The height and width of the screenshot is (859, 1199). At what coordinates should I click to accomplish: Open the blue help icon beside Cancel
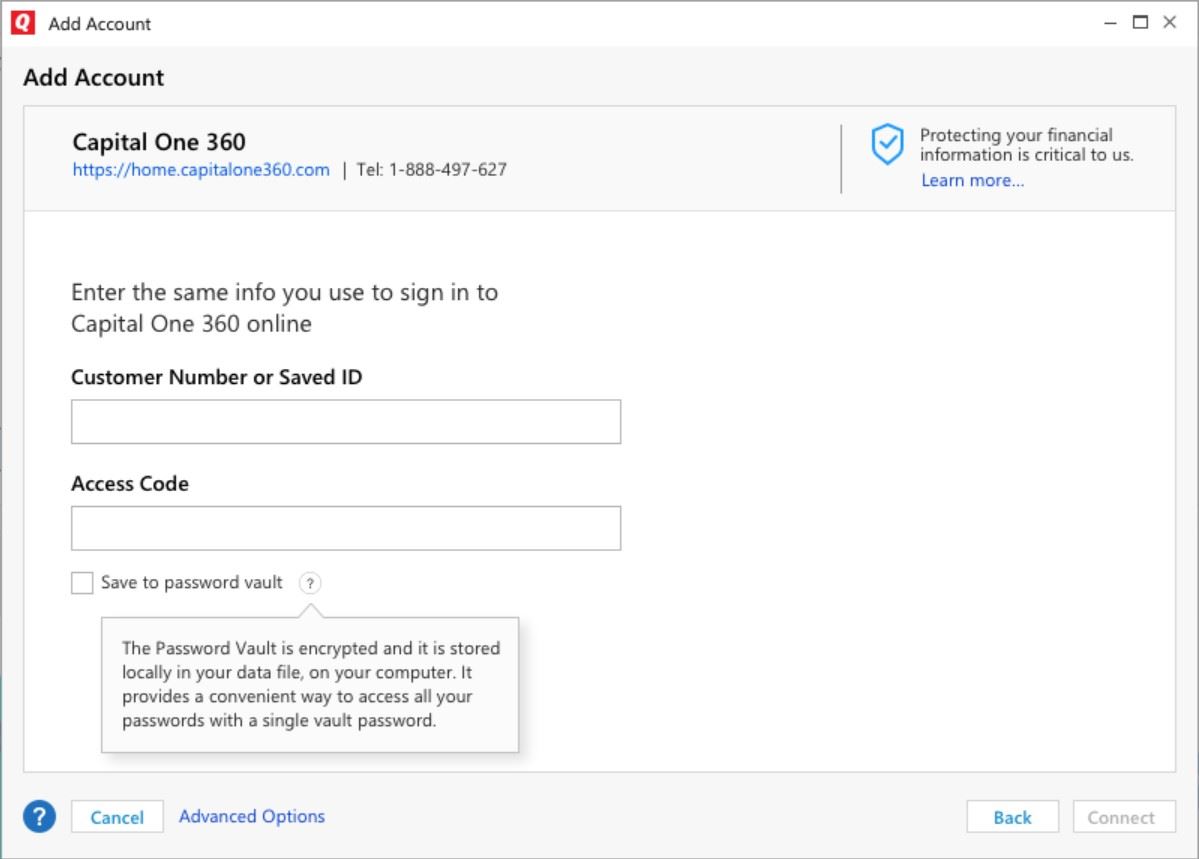tap(40, 817)
